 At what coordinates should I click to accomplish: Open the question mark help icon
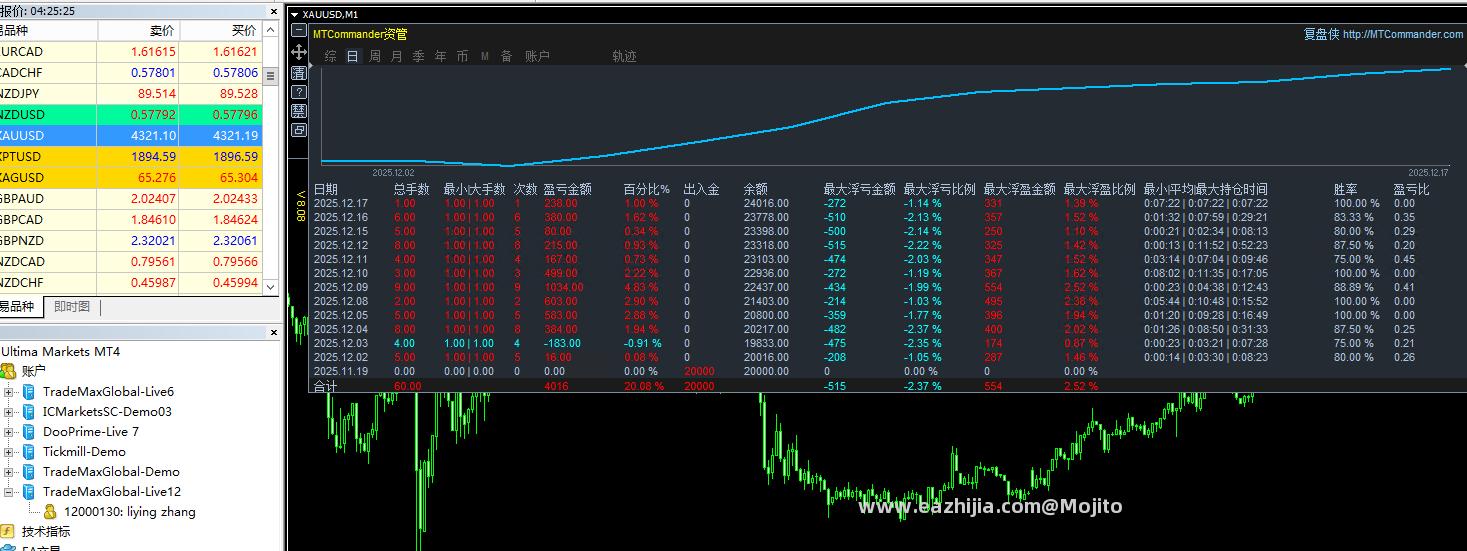(x=299, y=92)
